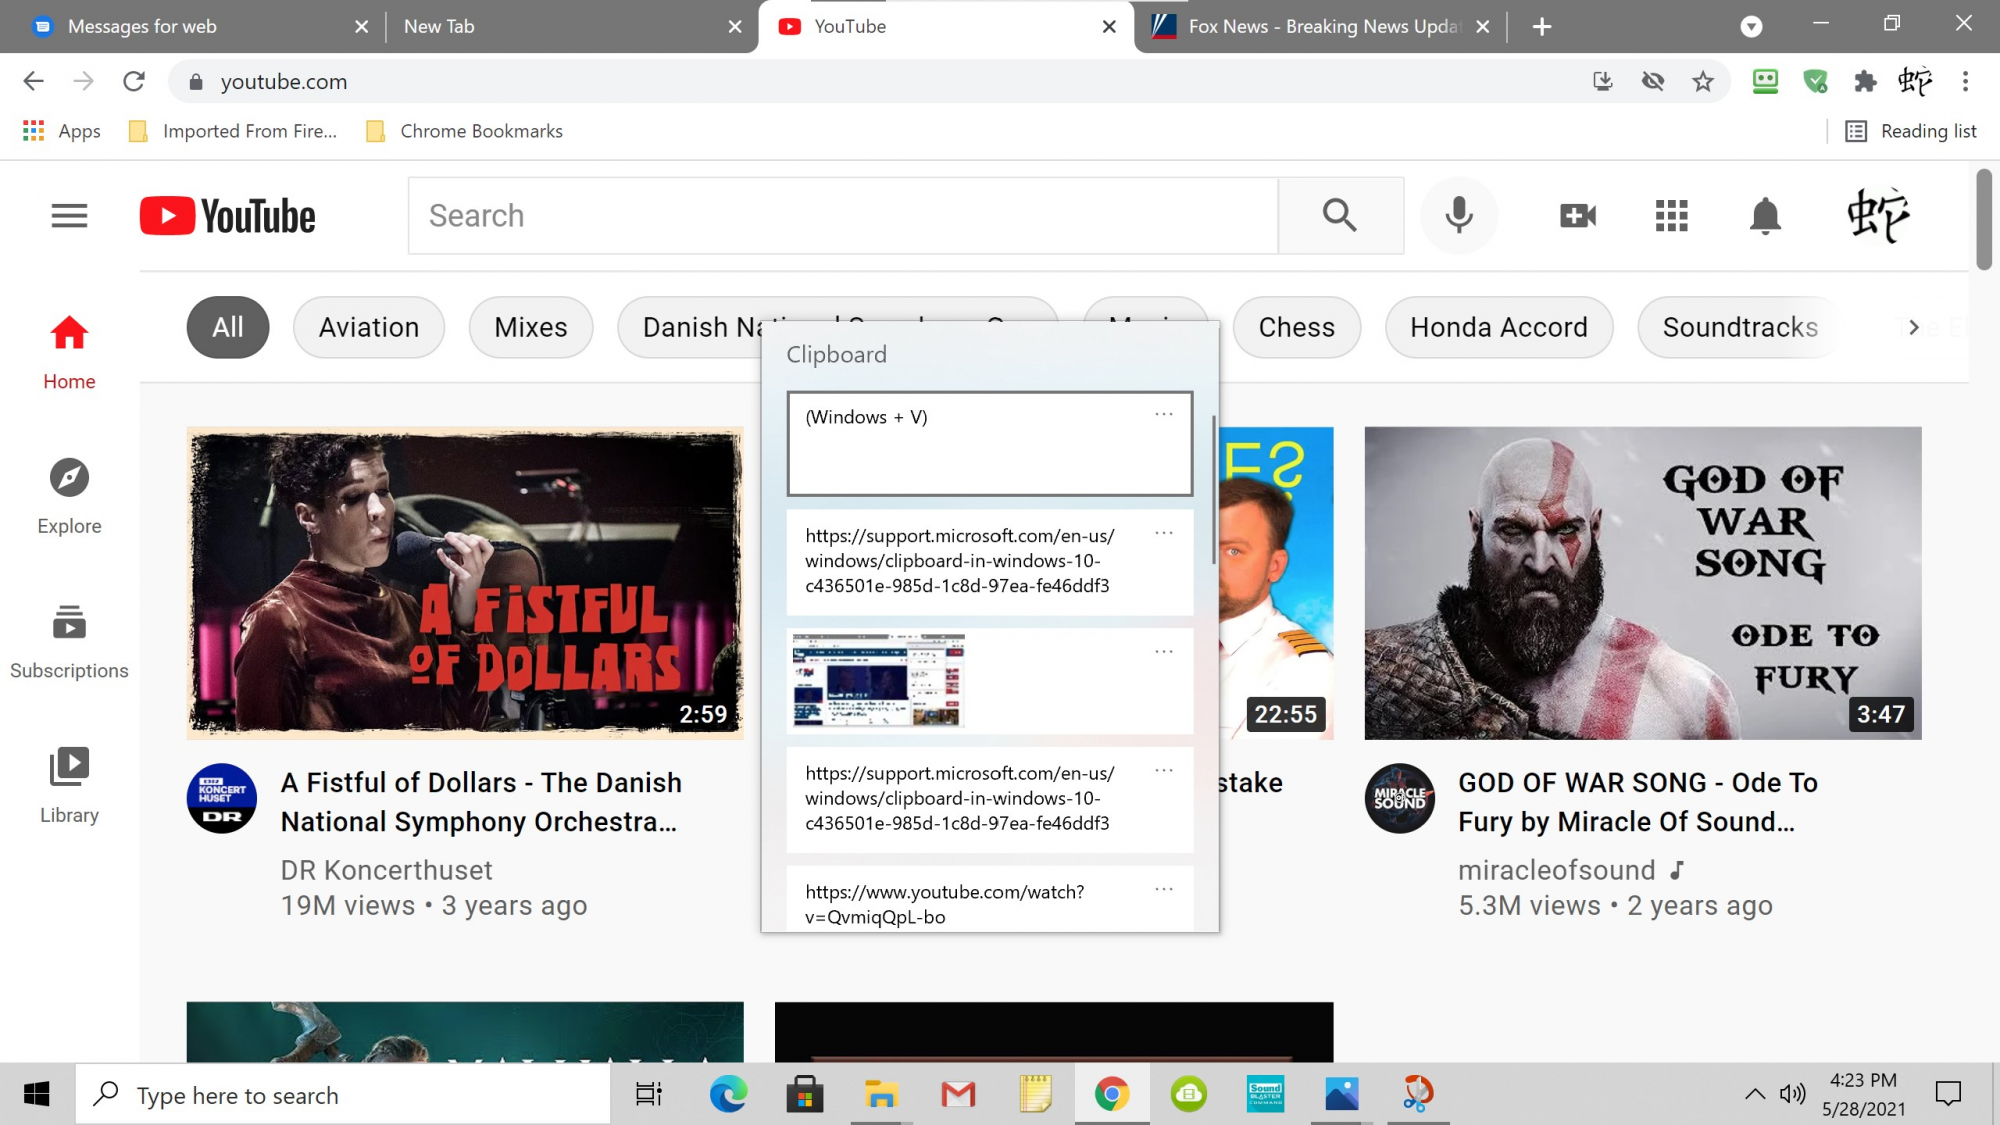Open Explore in the sidebar
The height and width of the screenshot is (1125, 2000).
pos(69,497)
